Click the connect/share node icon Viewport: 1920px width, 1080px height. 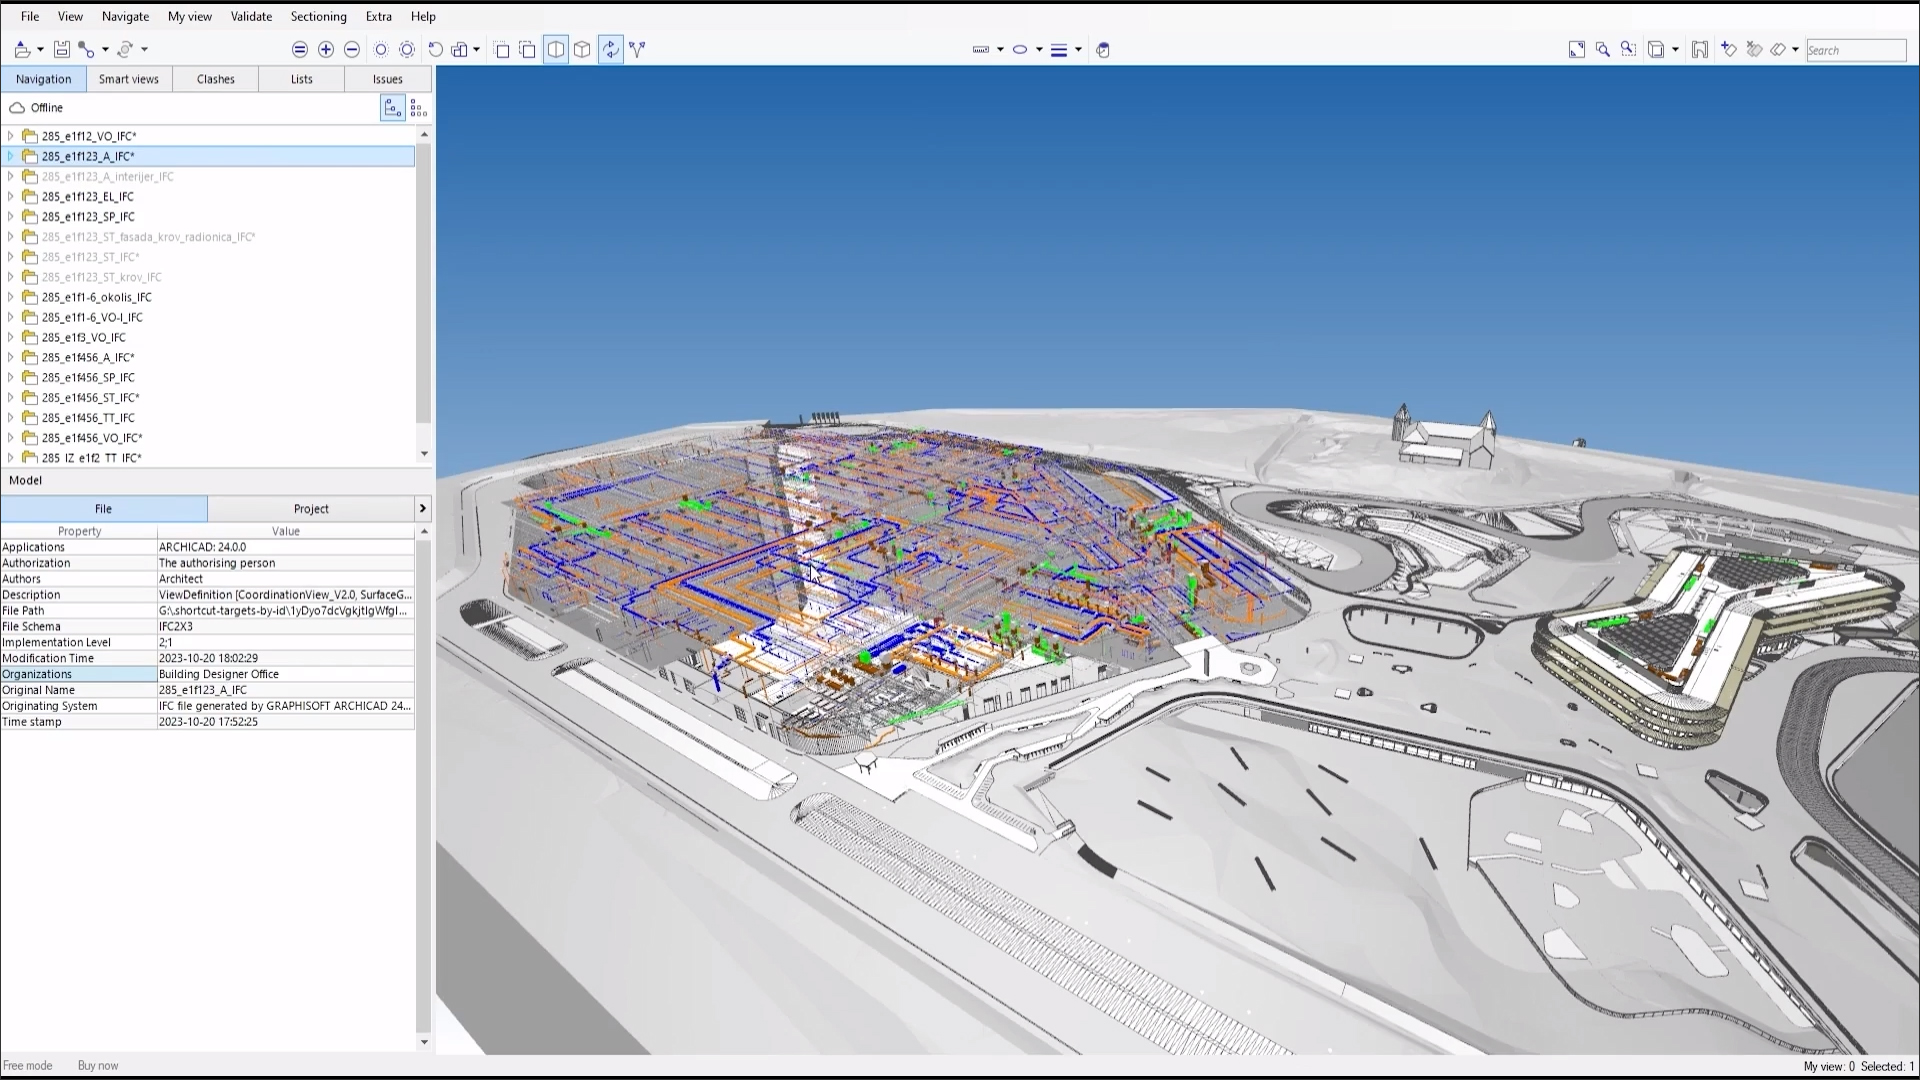click(x=87, y=50)
